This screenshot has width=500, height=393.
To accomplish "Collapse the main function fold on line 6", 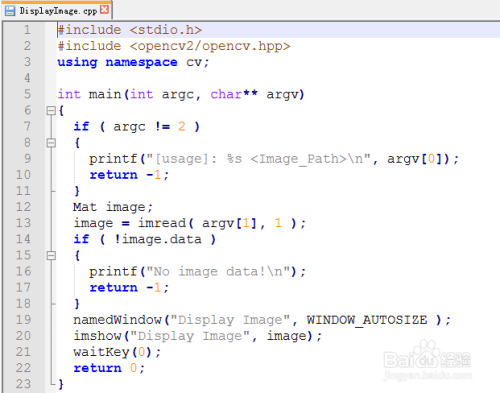I will pos(51,110).
